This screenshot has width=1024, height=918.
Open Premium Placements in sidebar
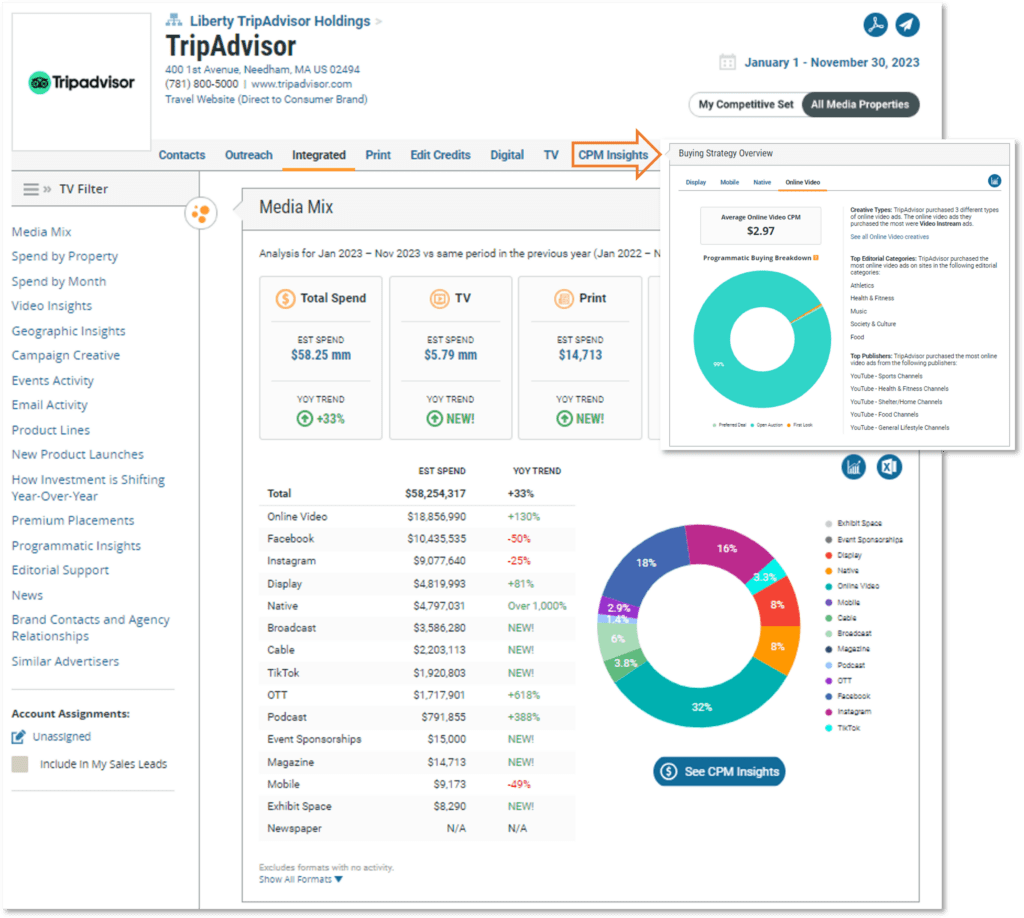pyautogui.click(x=72, y=520)
